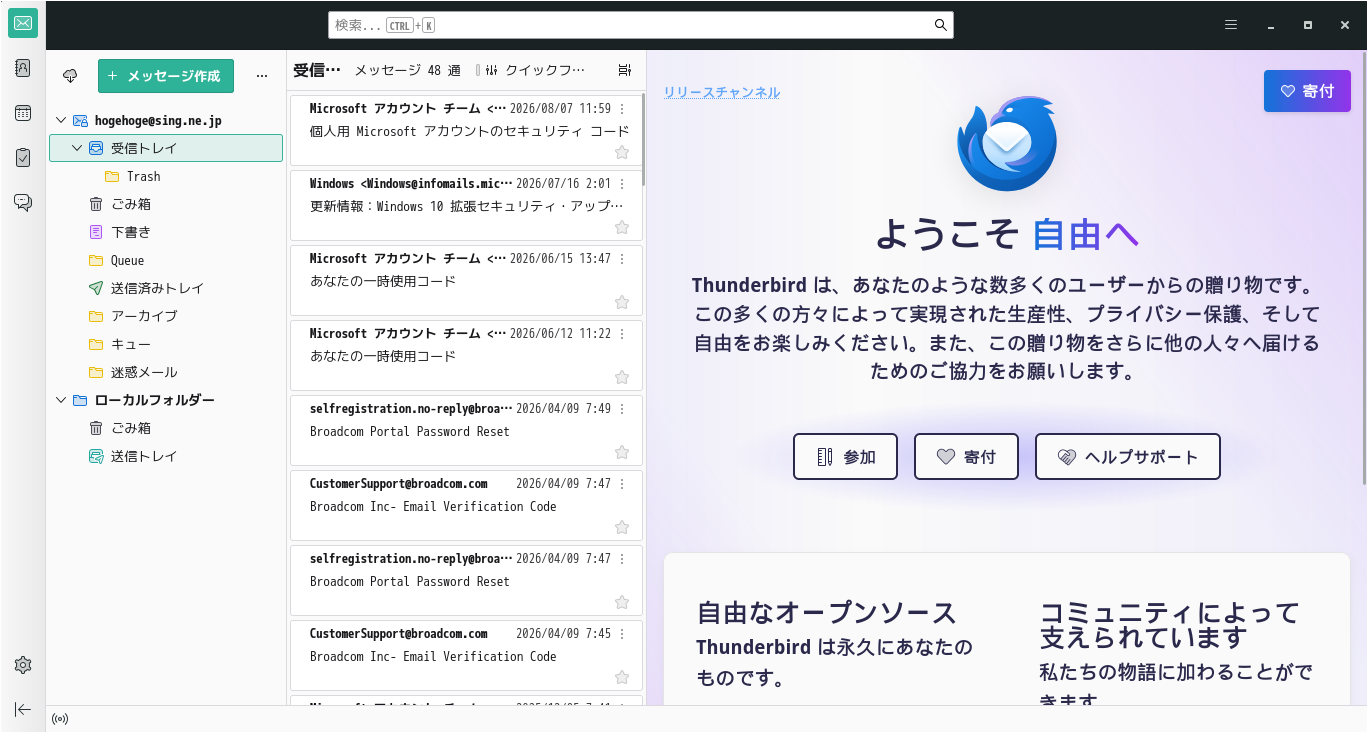The height and width of the screenshot is (733, 1368).
Task: Open more options for the 2026/06/12 message
Action: coord(622,333)
